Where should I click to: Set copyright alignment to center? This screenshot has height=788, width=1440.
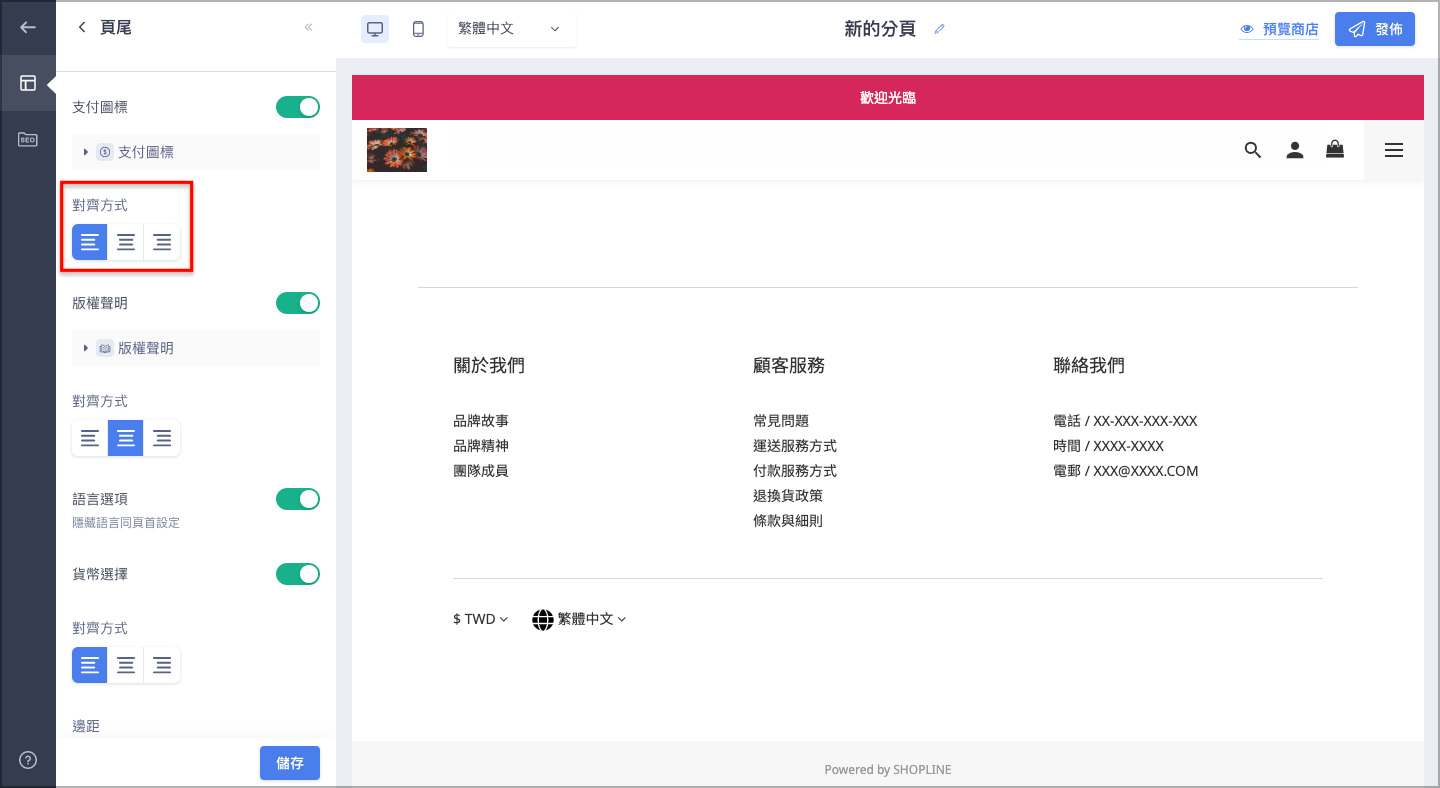(126, 438)
